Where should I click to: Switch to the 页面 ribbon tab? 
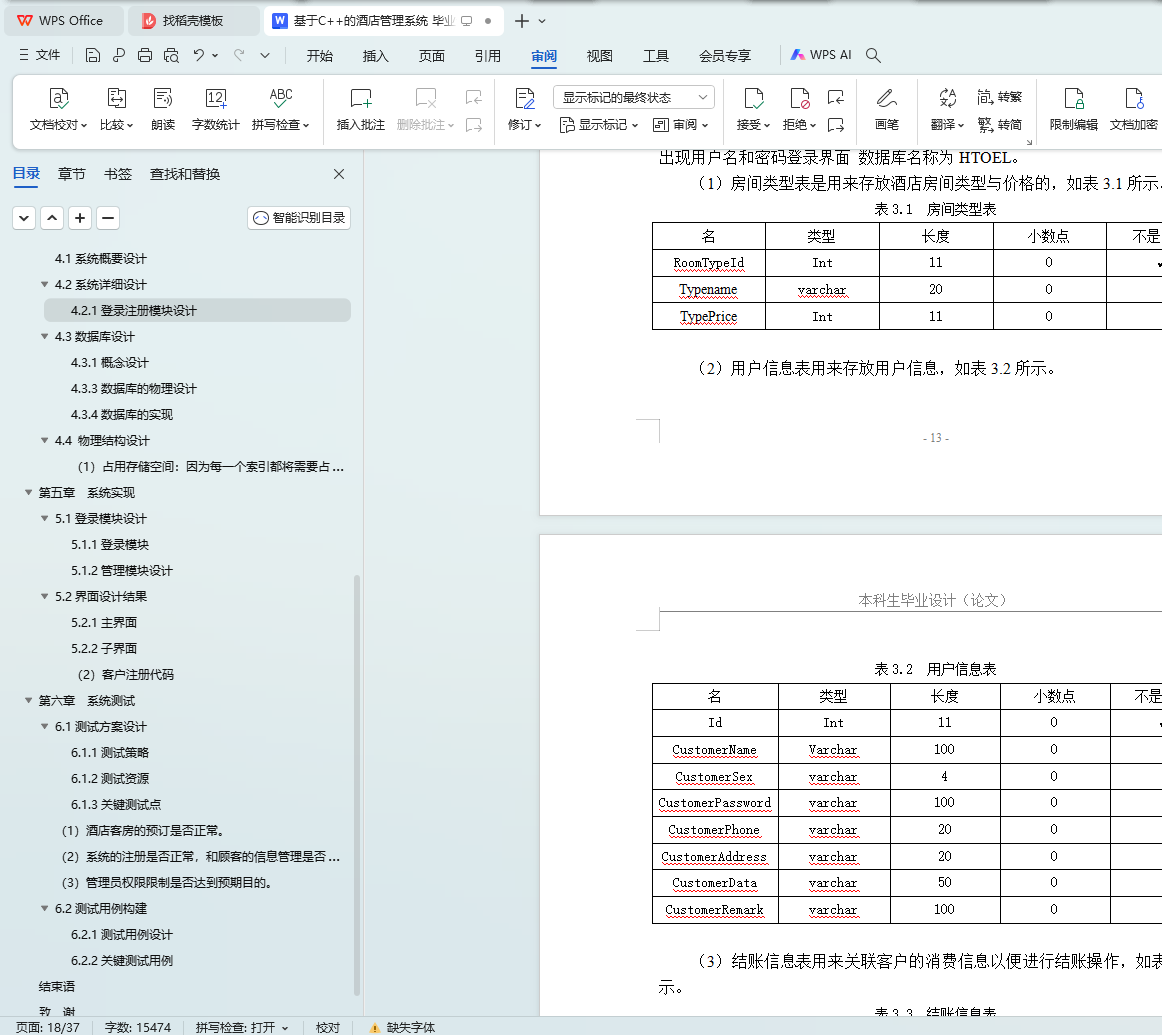click(431, 56)
